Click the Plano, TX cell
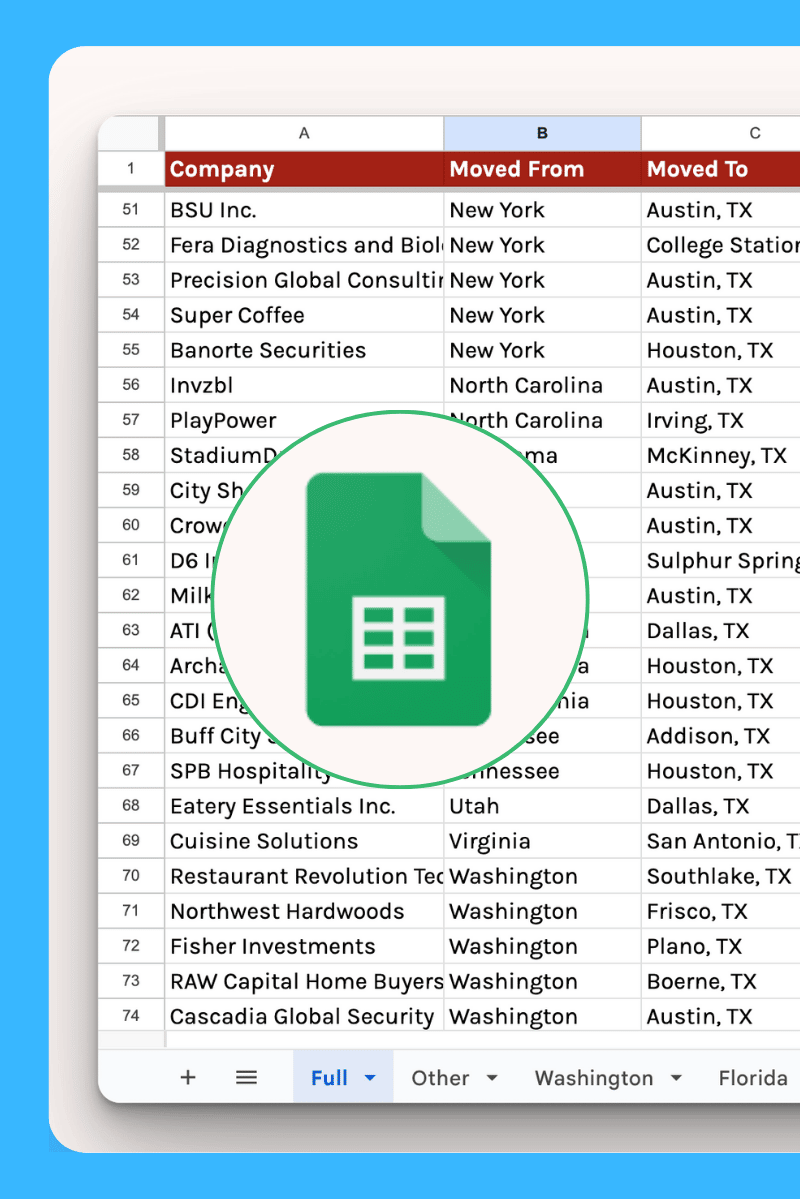 click(721, 946)
